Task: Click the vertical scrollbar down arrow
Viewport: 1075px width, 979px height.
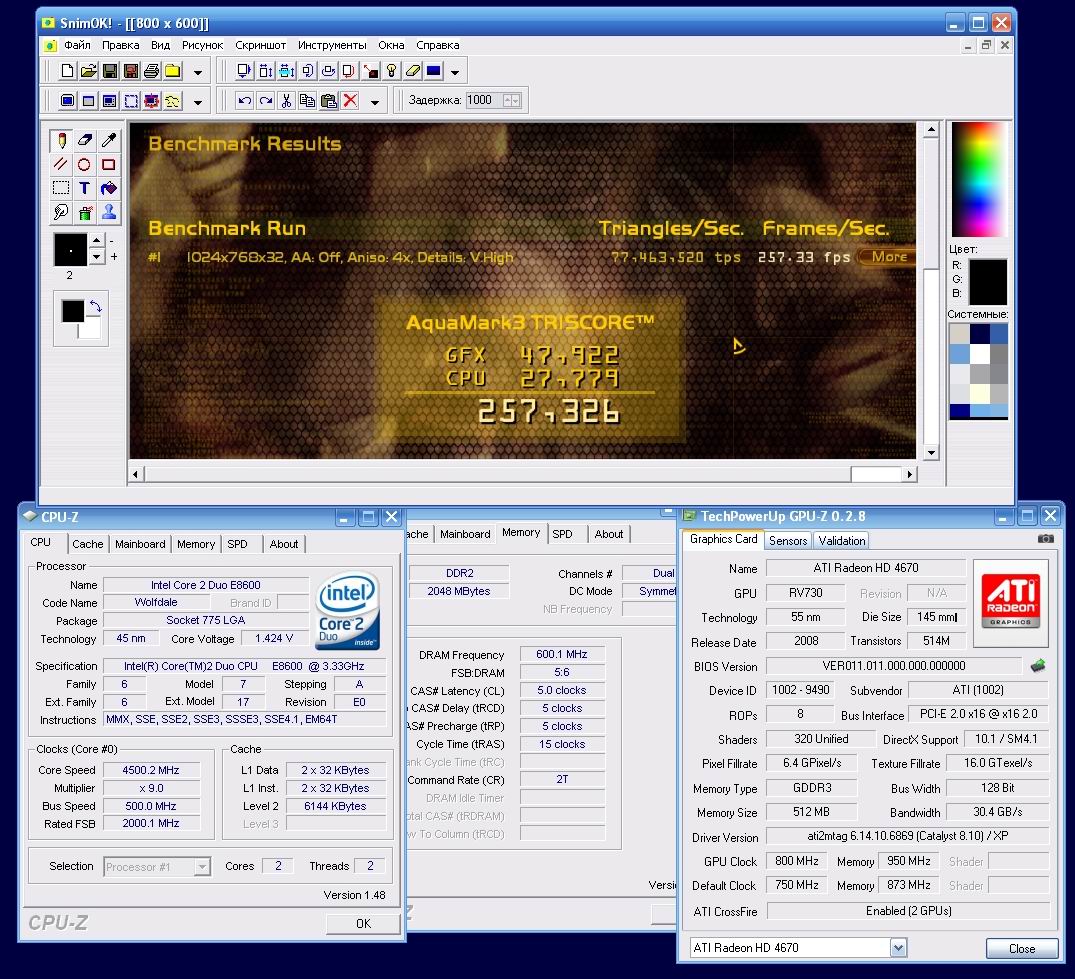Action: pos(930,452)
